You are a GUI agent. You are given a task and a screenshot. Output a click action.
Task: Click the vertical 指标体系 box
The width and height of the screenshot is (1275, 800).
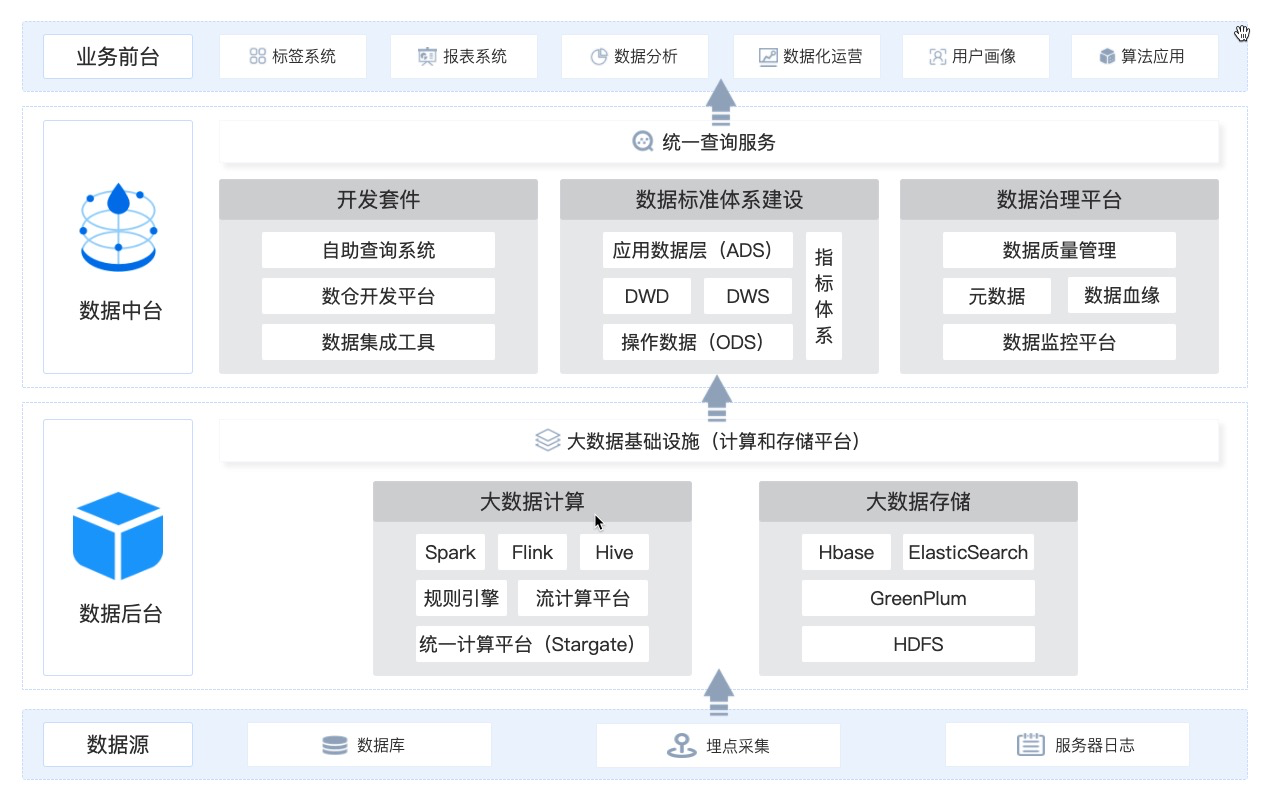823,296
